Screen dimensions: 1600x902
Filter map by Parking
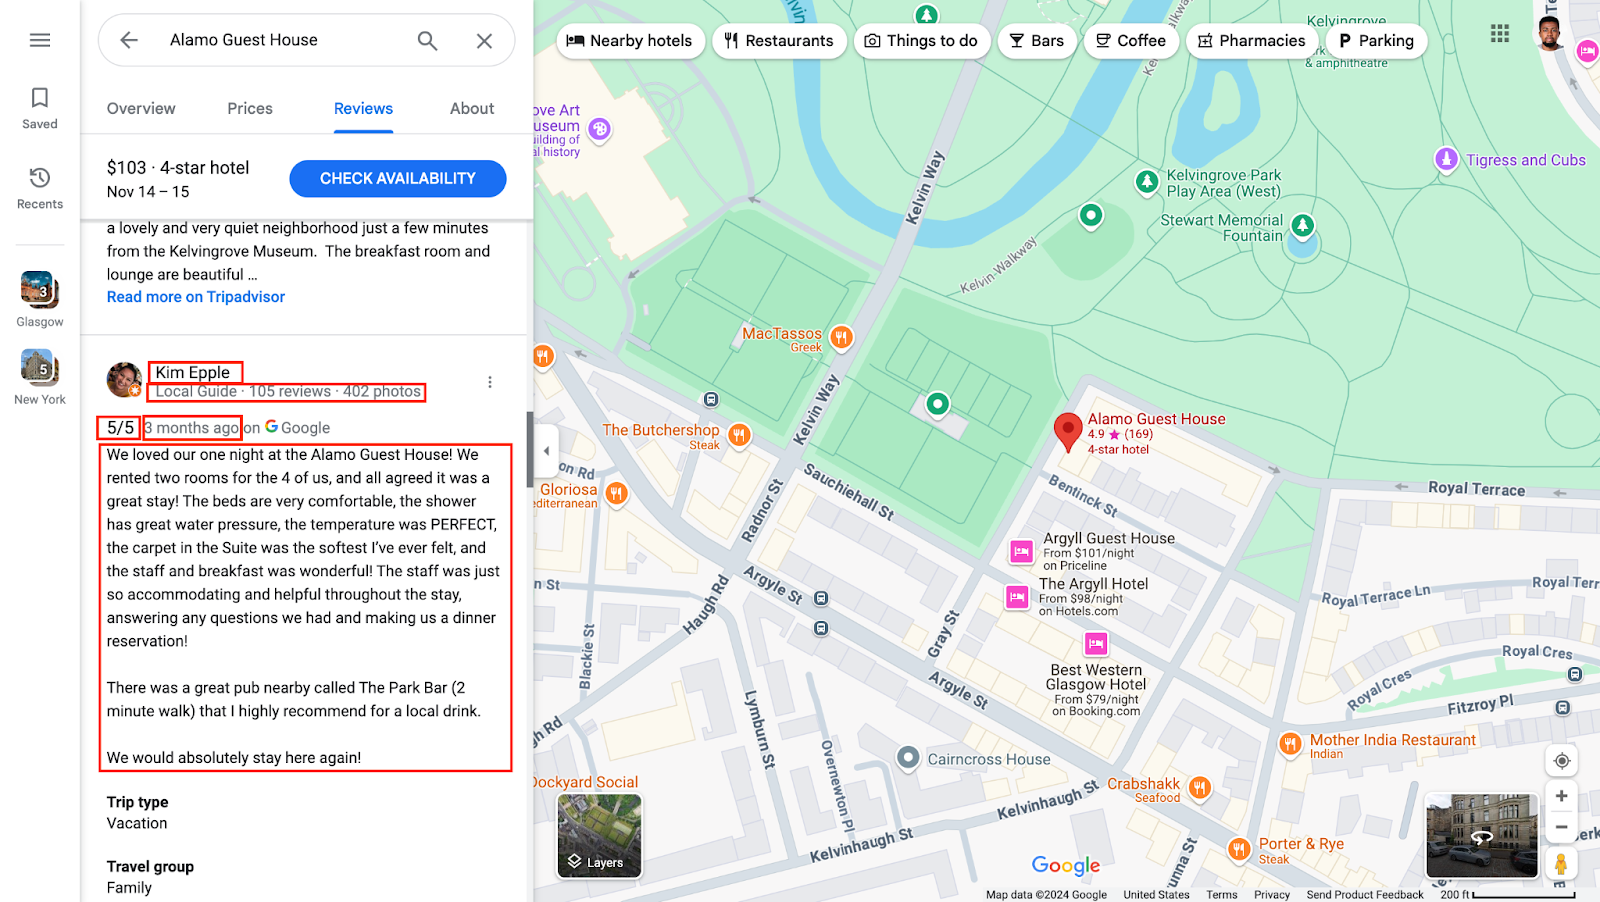coord(1376,41)
